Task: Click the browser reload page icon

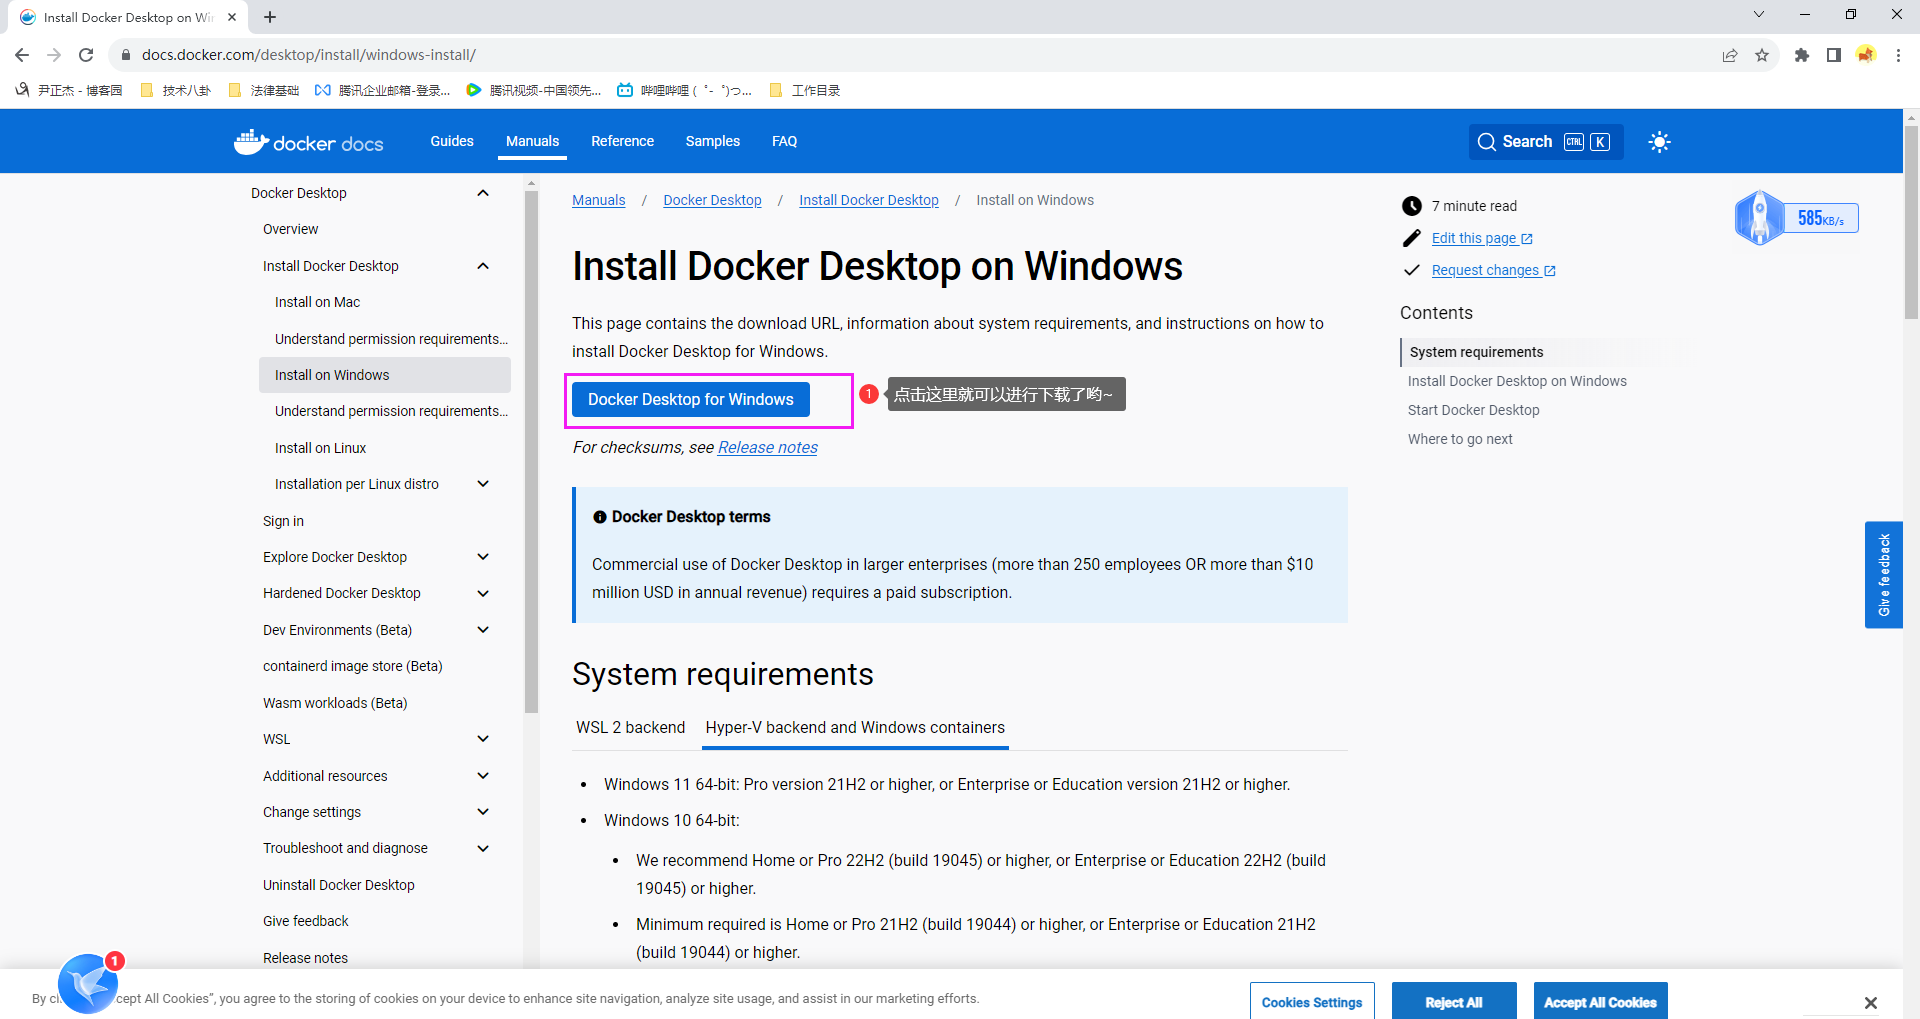Action: [86, 55]
